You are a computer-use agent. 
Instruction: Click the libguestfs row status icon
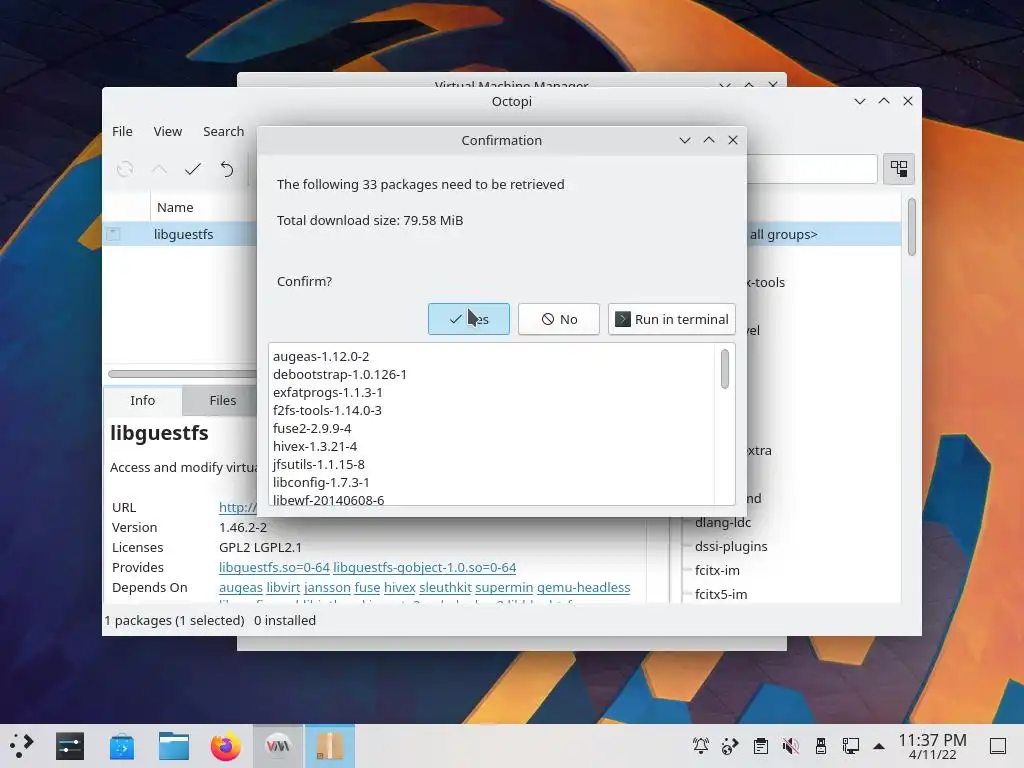click(x=113, y=234)
